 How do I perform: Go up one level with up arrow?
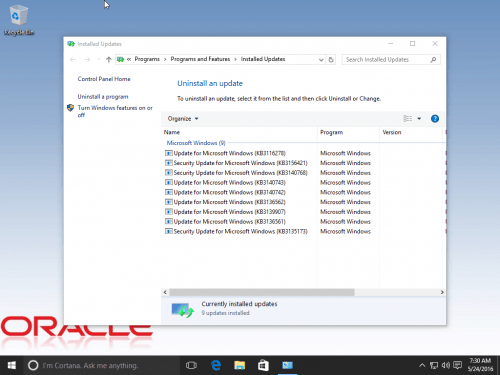pos(108,59)
